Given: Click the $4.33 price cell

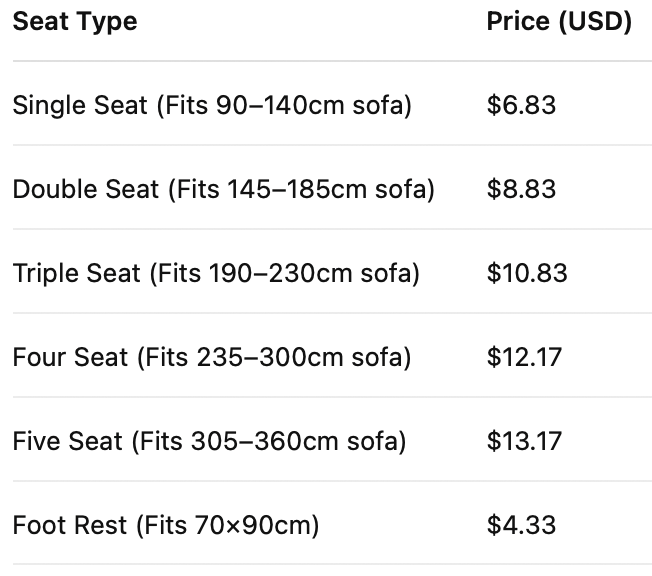Looking at the screenshot, I should coord(521,525).
